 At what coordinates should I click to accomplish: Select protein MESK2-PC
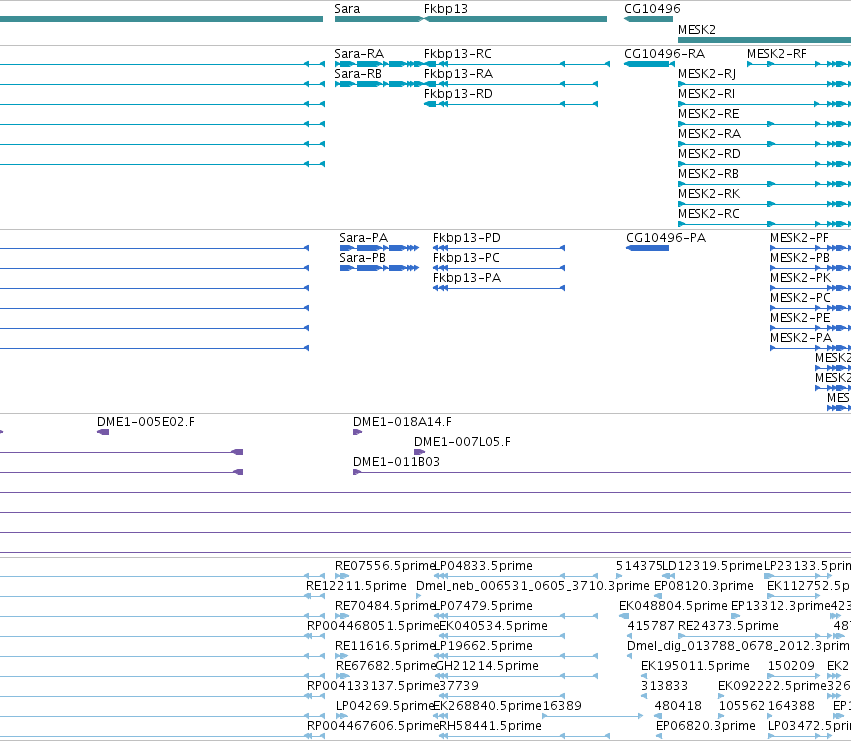click(810, 308)
